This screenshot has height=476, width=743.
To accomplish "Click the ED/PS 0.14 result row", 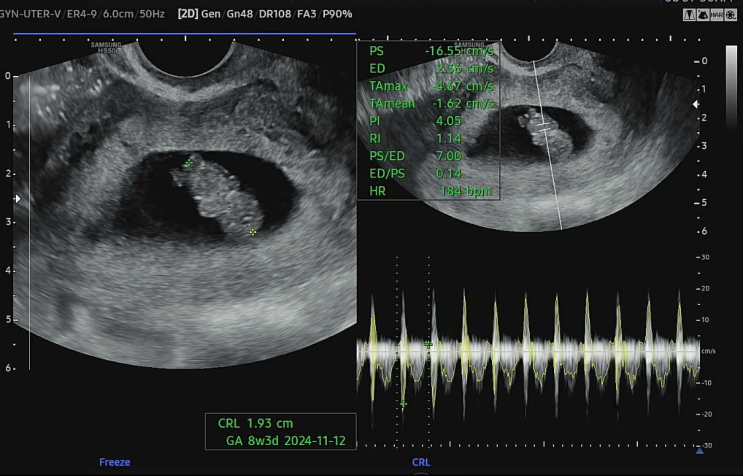I will tap(415, 173).
